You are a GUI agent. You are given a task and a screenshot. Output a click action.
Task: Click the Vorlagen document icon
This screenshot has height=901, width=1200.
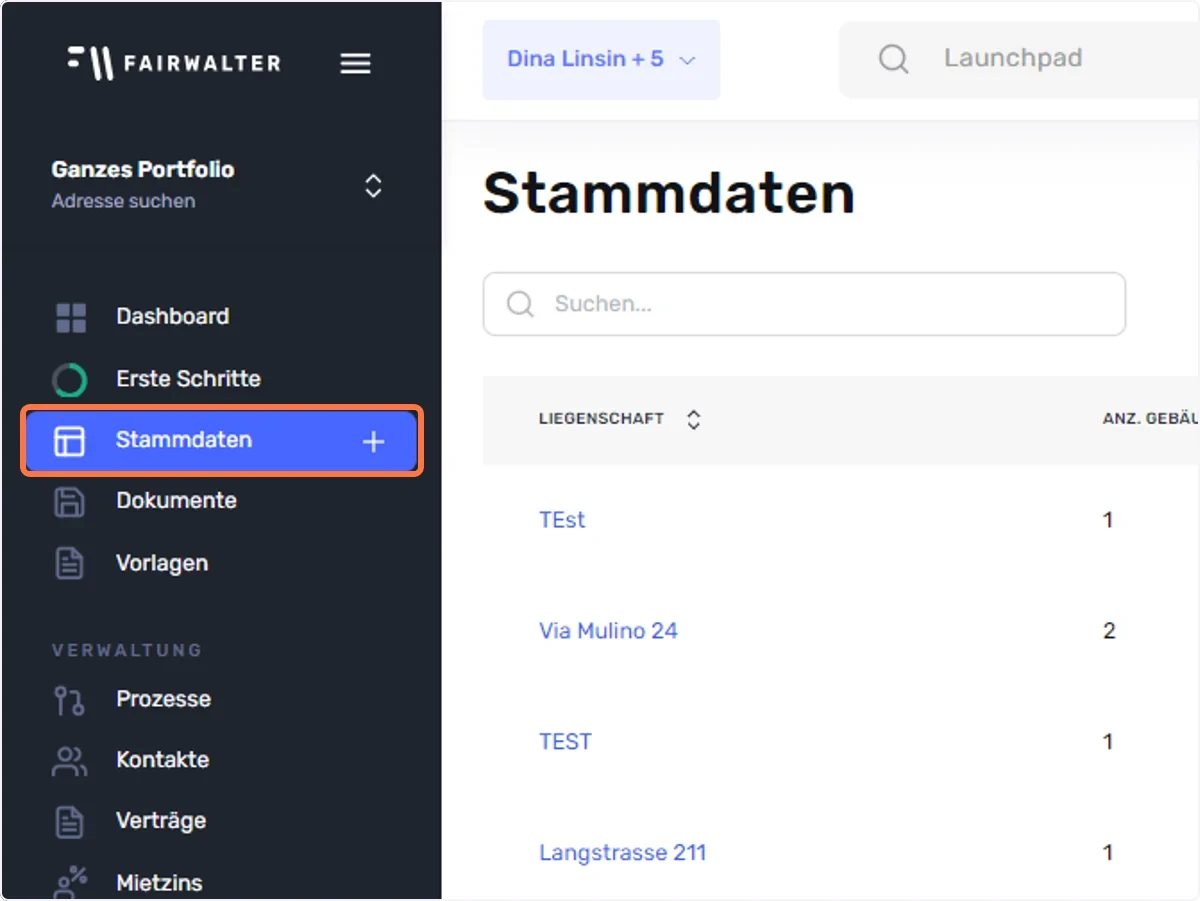click(x=69, y=564)
